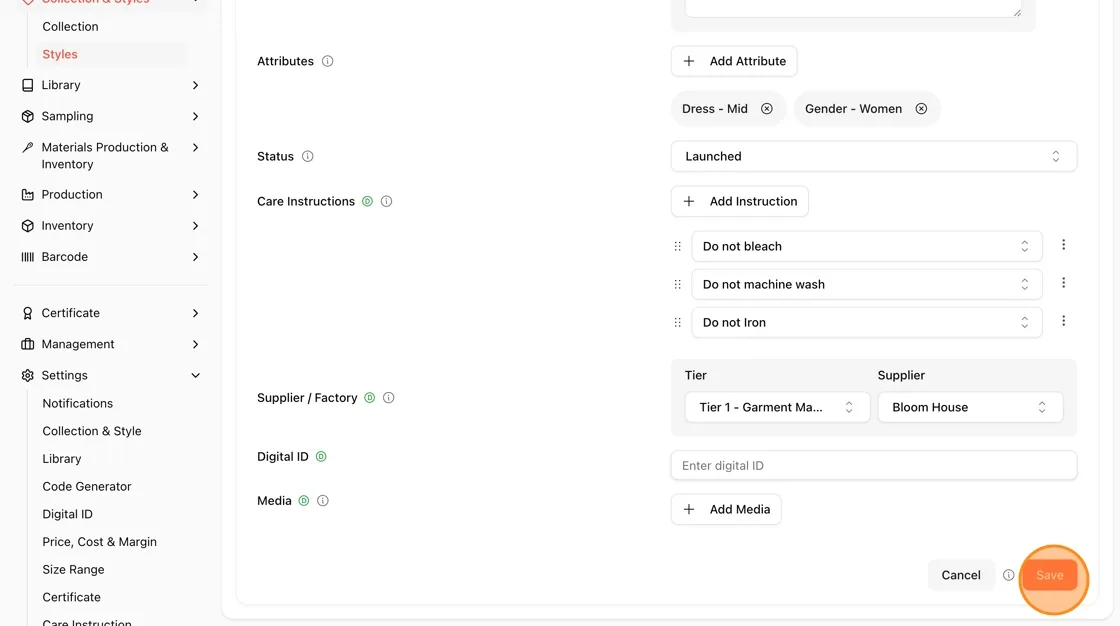Open the Do not machine wash dropdown
Image resolution: width=1120 pixels, height=626 pixels.
pyautogui.click(x=866, y=284)
